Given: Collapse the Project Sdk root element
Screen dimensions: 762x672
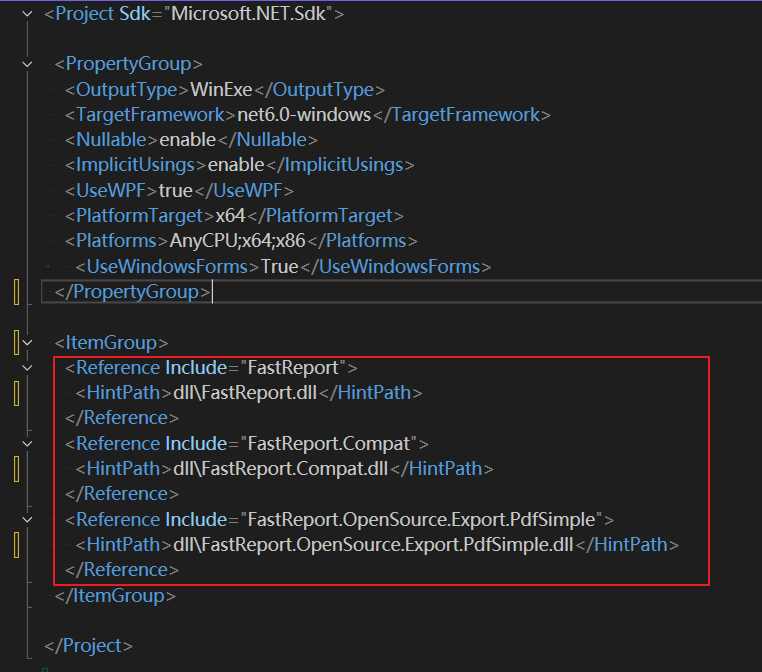Looking at the screenshot, I should 28,14.
